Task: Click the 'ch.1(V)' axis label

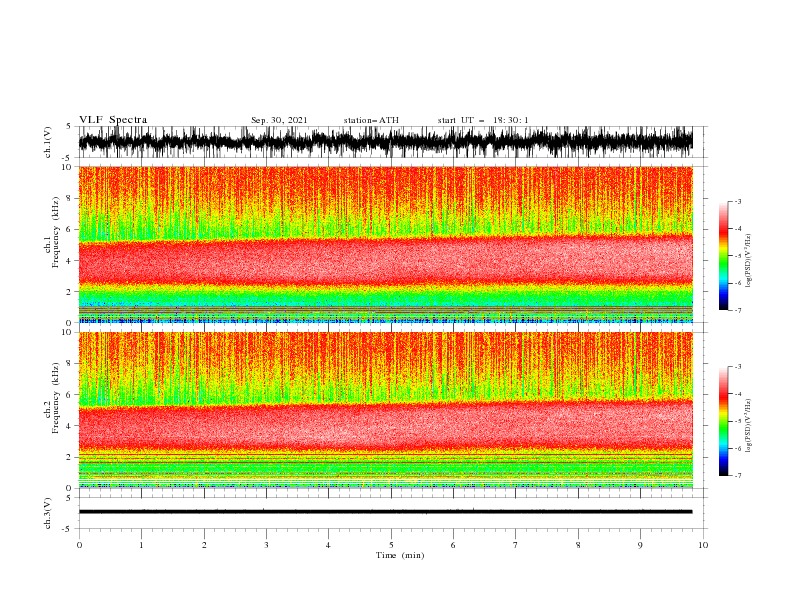Action: pyautogui.click(x=48, y=142)
